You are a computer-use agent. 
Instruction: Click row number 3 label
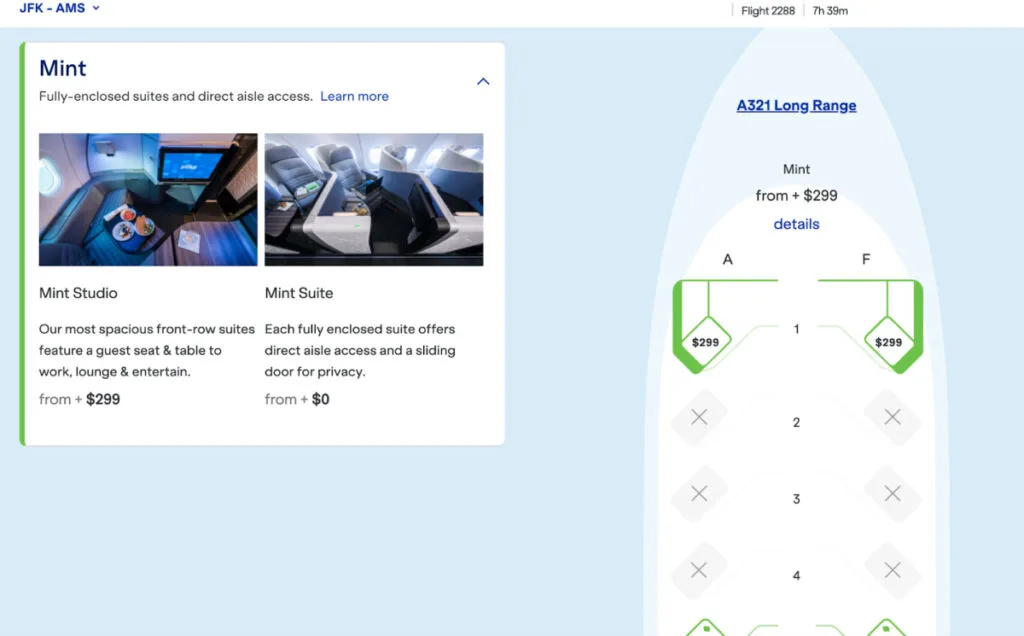[x=796, y=499]
